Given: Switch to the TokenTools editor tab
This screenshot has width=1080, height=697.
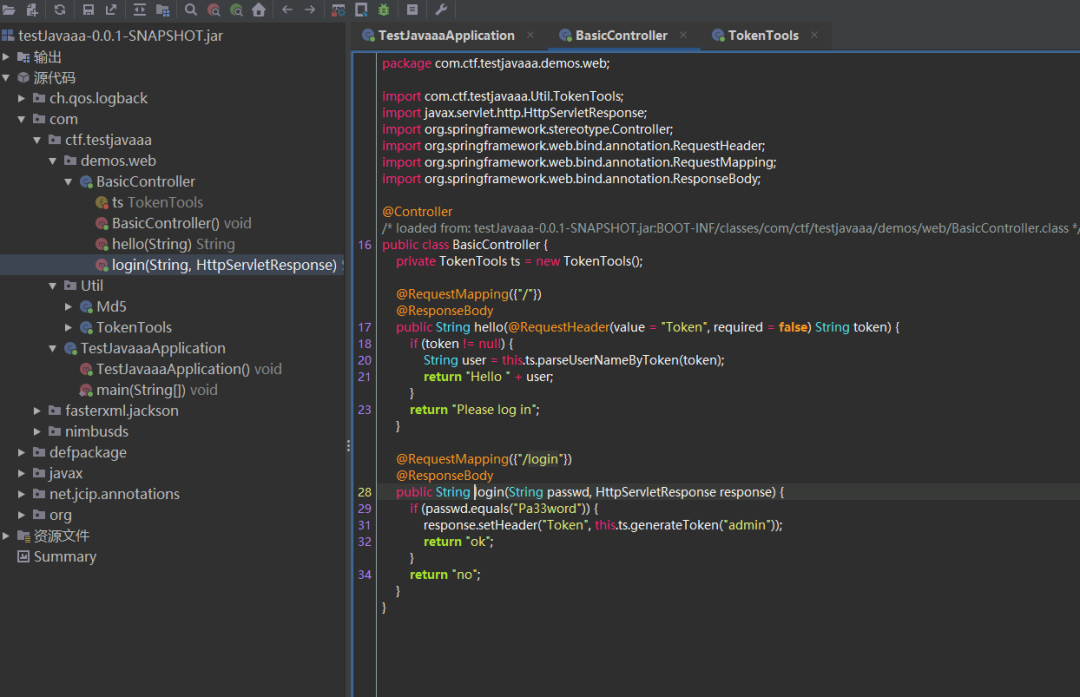Looking at the screenshot, I should point(762,35).
